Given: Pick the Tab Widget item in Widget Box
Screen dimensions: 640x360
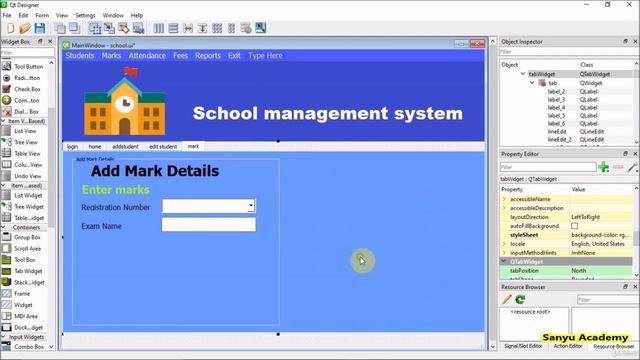Looking at the screenshot, I should tap(23, 271).
